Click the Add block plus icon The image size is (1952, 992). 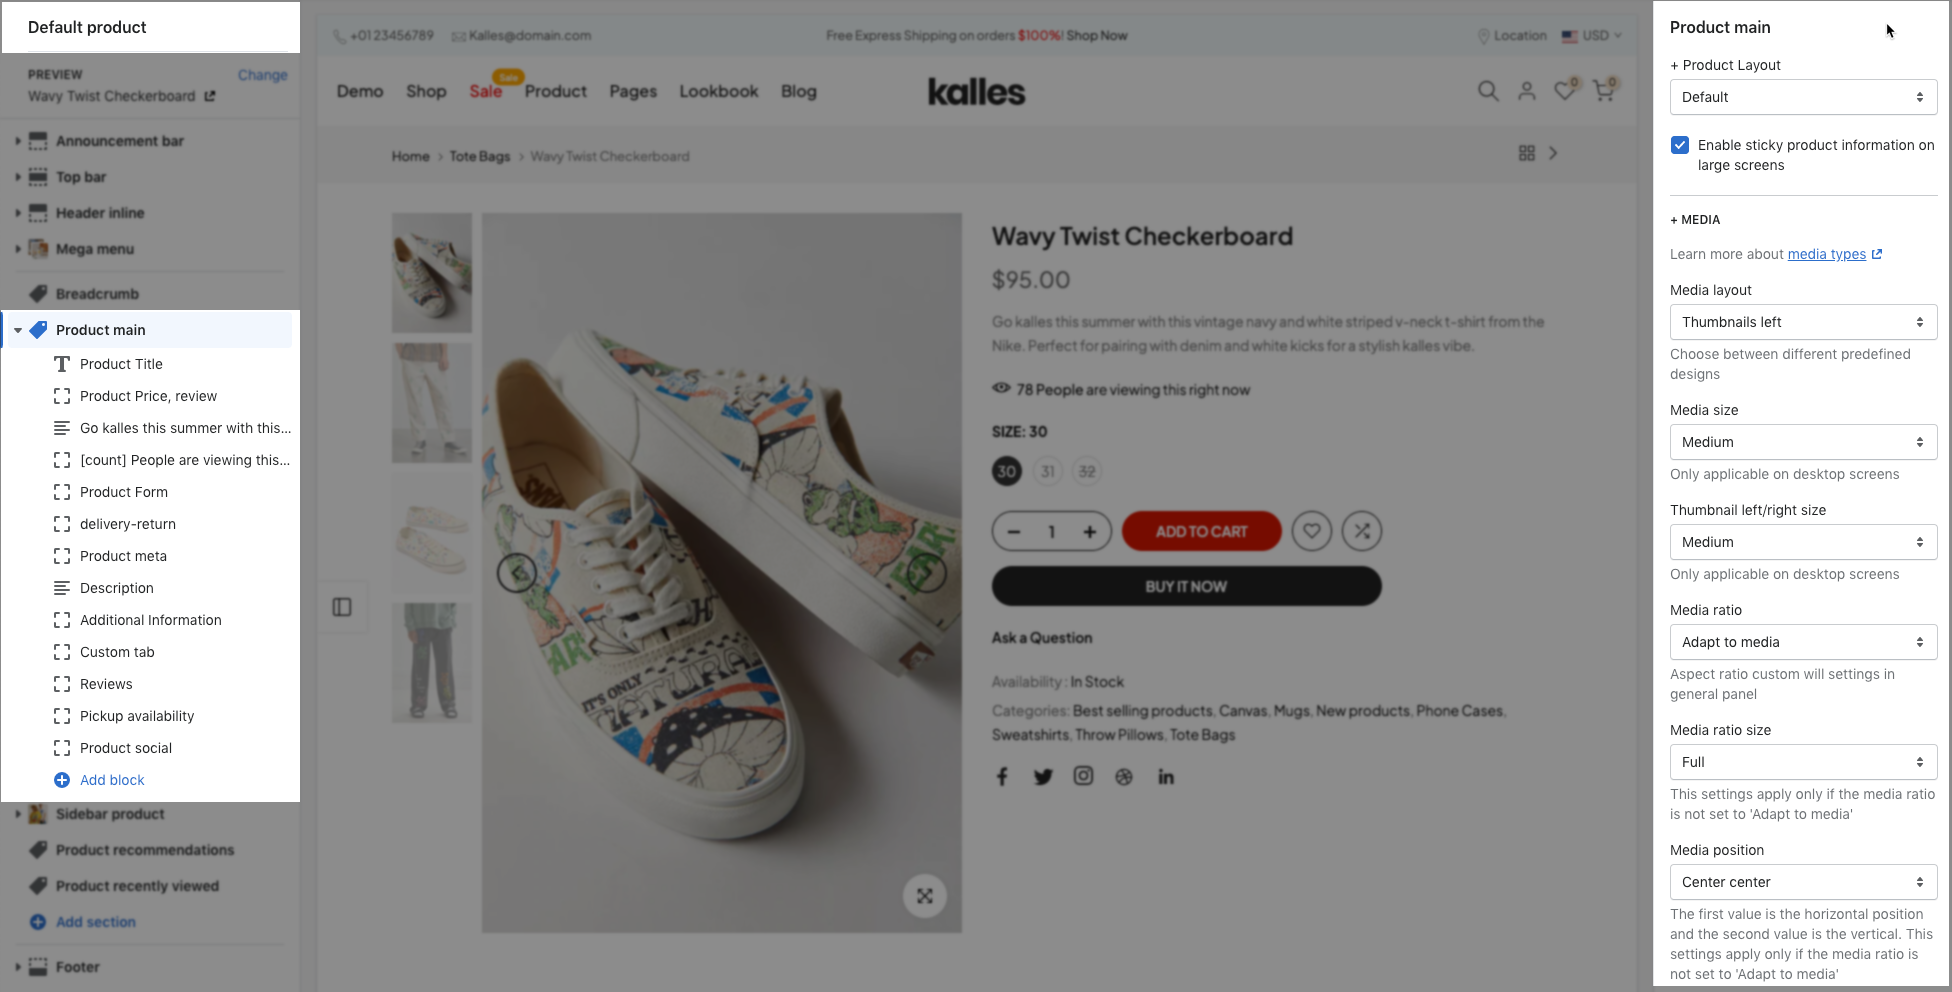[62, 780]
